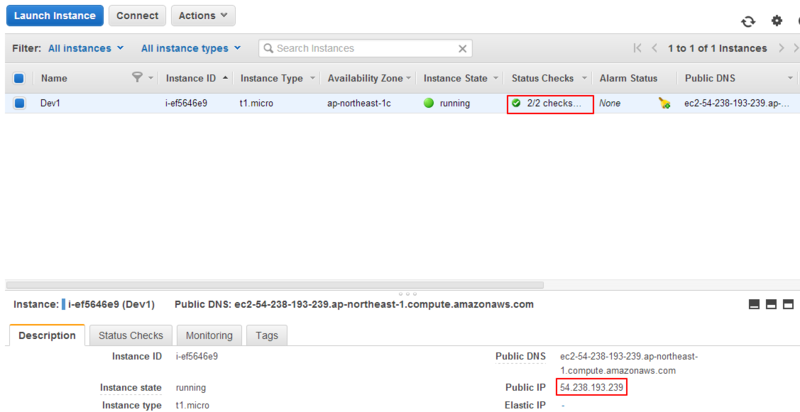
Task: Clear the search box with the X icon
Action: pyautogui.click(x=462, y=49)
